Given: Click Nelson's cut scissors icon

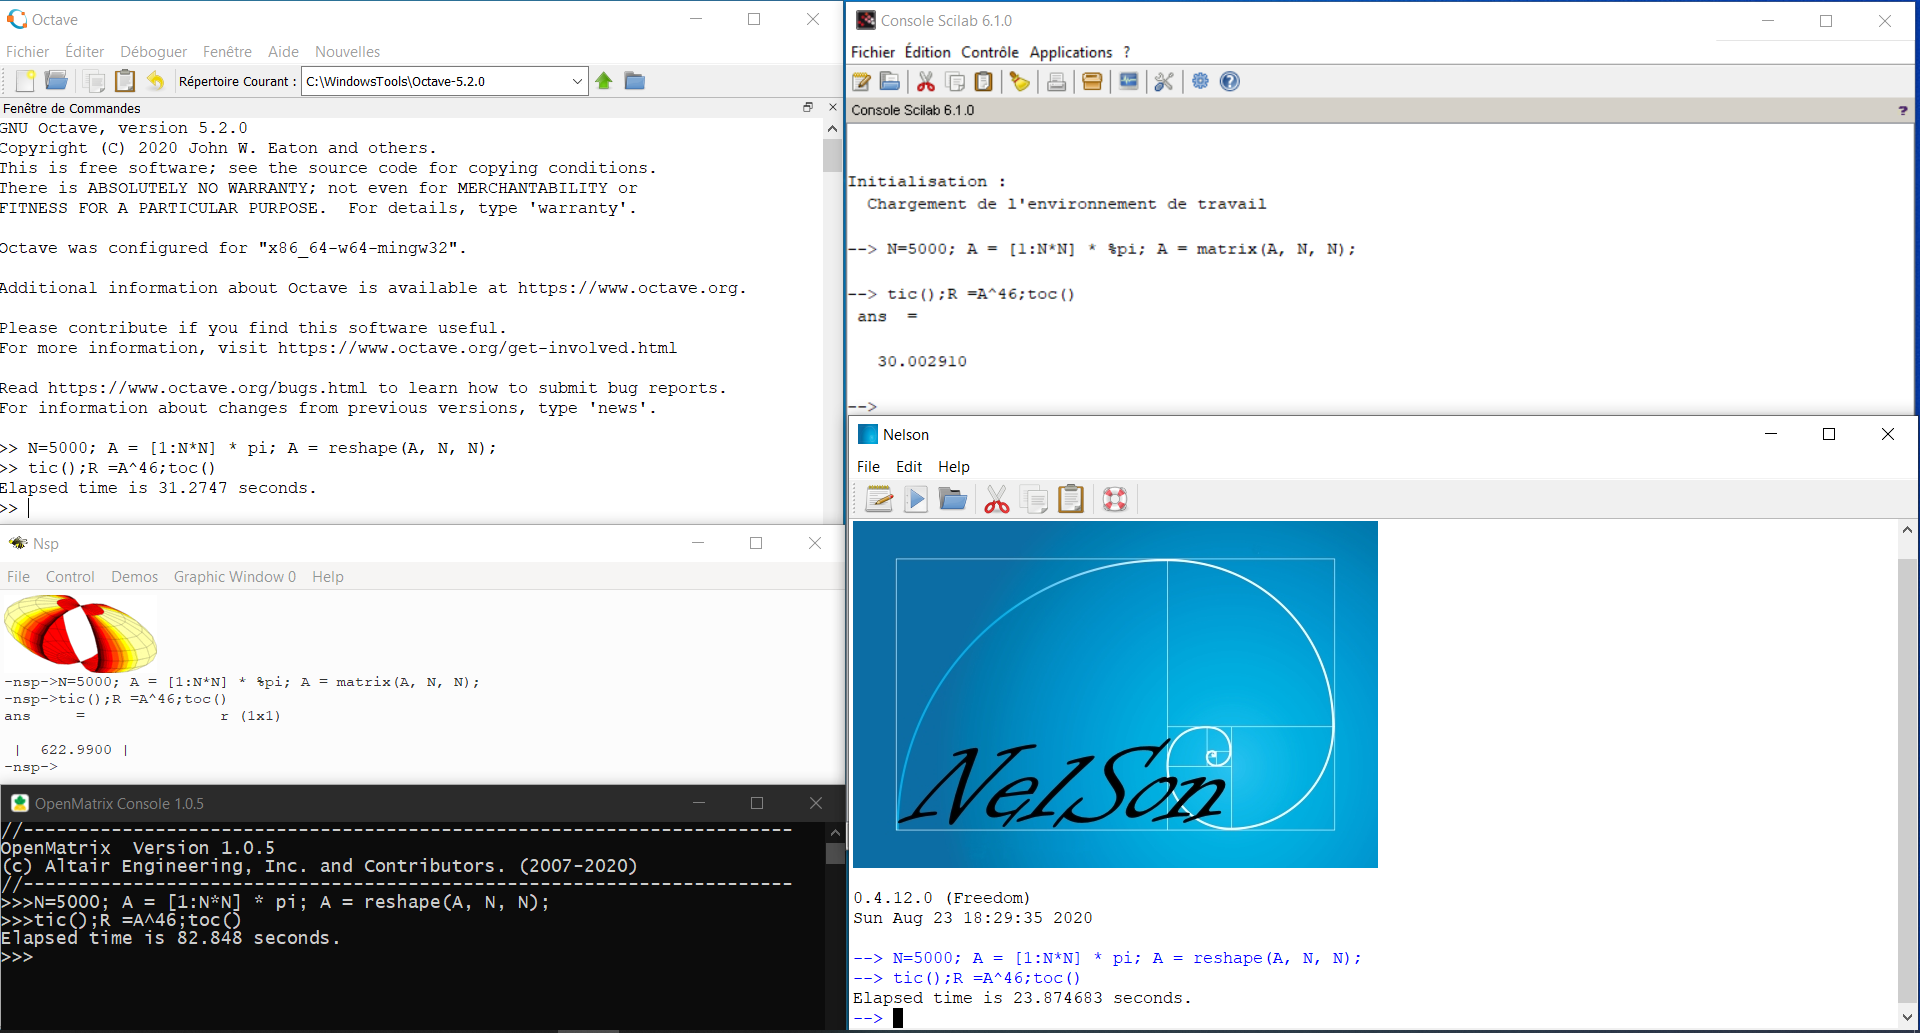Looking at the screenshot, I should [997, 499].
